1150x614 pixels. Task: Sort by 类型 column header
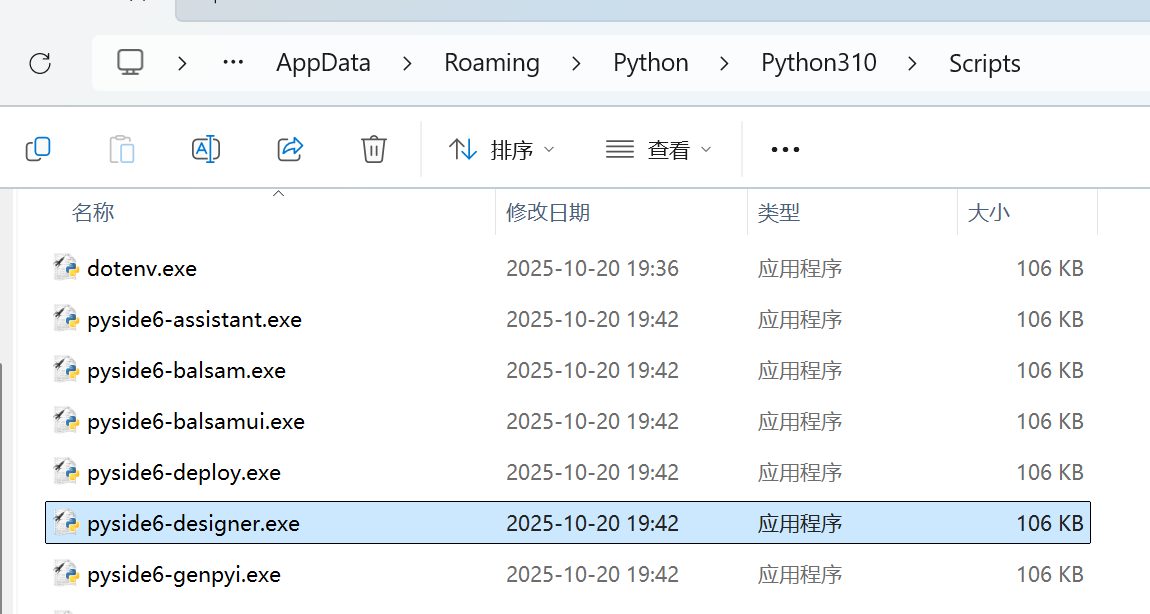coord(778,213)
